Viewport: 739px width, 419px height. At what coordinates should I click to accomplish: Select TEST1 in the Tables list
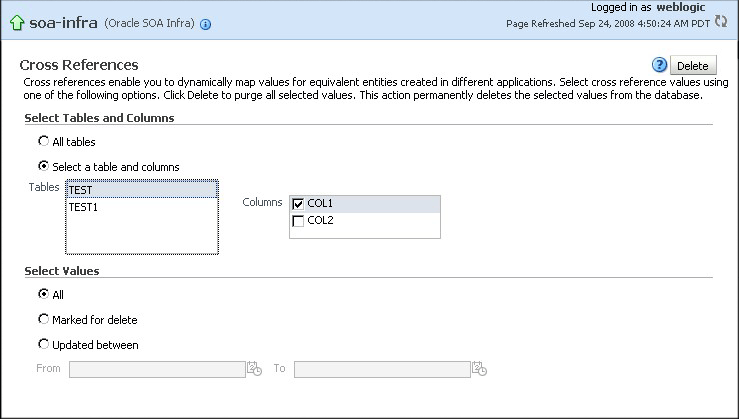coord(142,207)
